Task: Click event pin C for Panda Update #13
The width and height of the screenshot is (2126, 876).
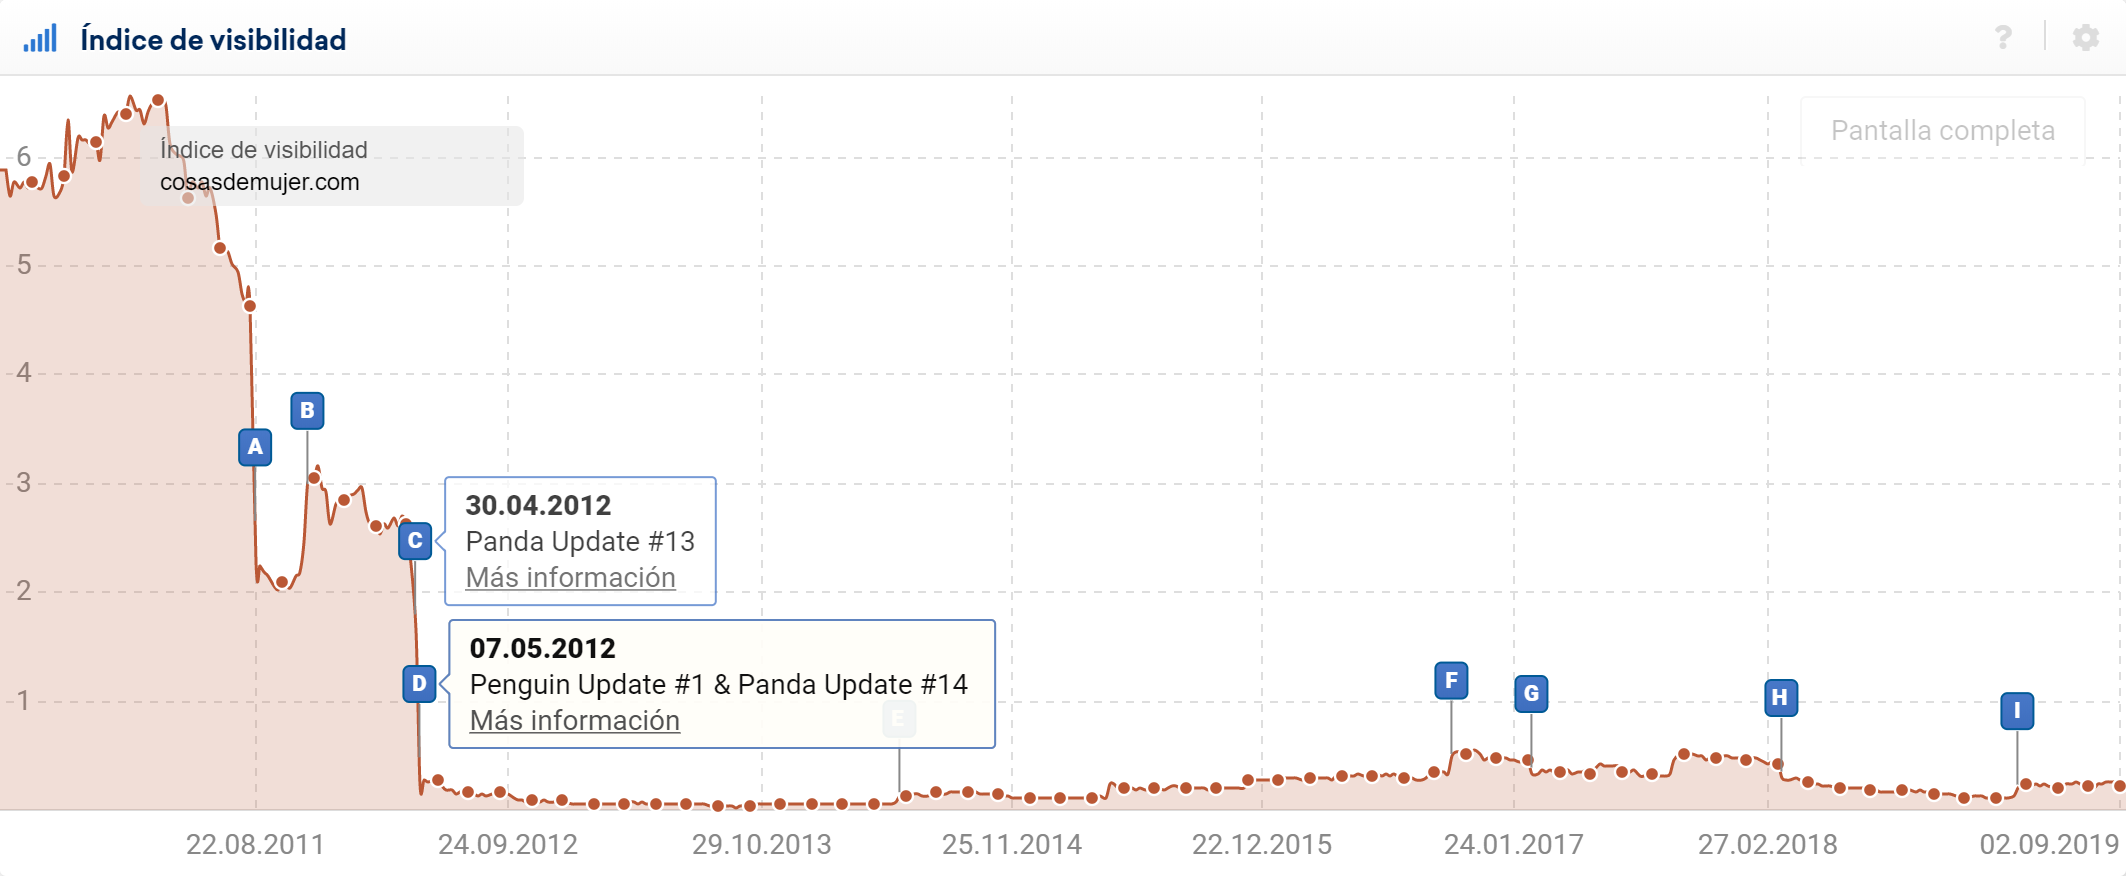Action: click(415, 541)
